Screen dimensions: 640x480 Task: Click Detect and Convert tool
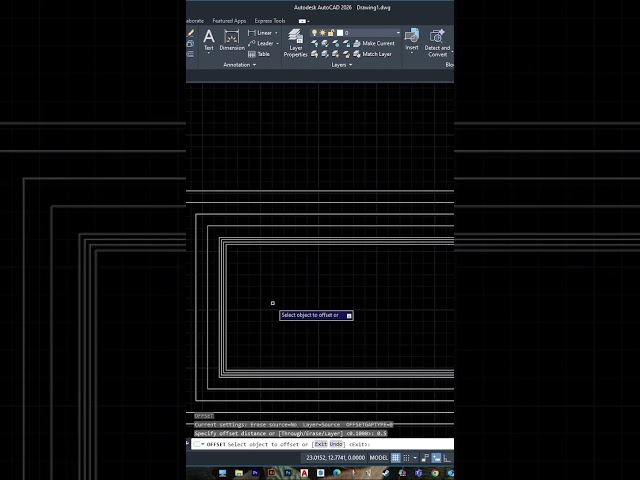point(437,43)
